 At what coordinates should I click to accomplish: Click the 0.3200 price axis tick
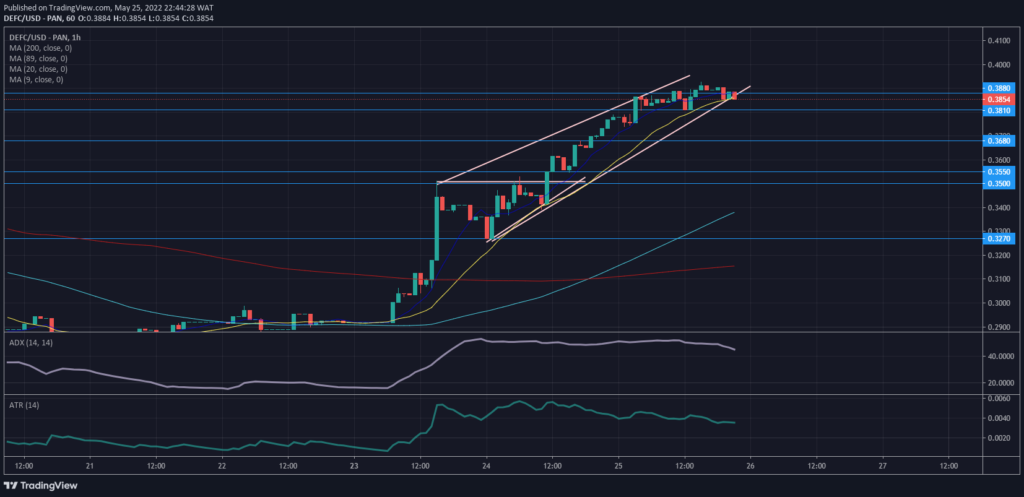[x=999, y=255]
